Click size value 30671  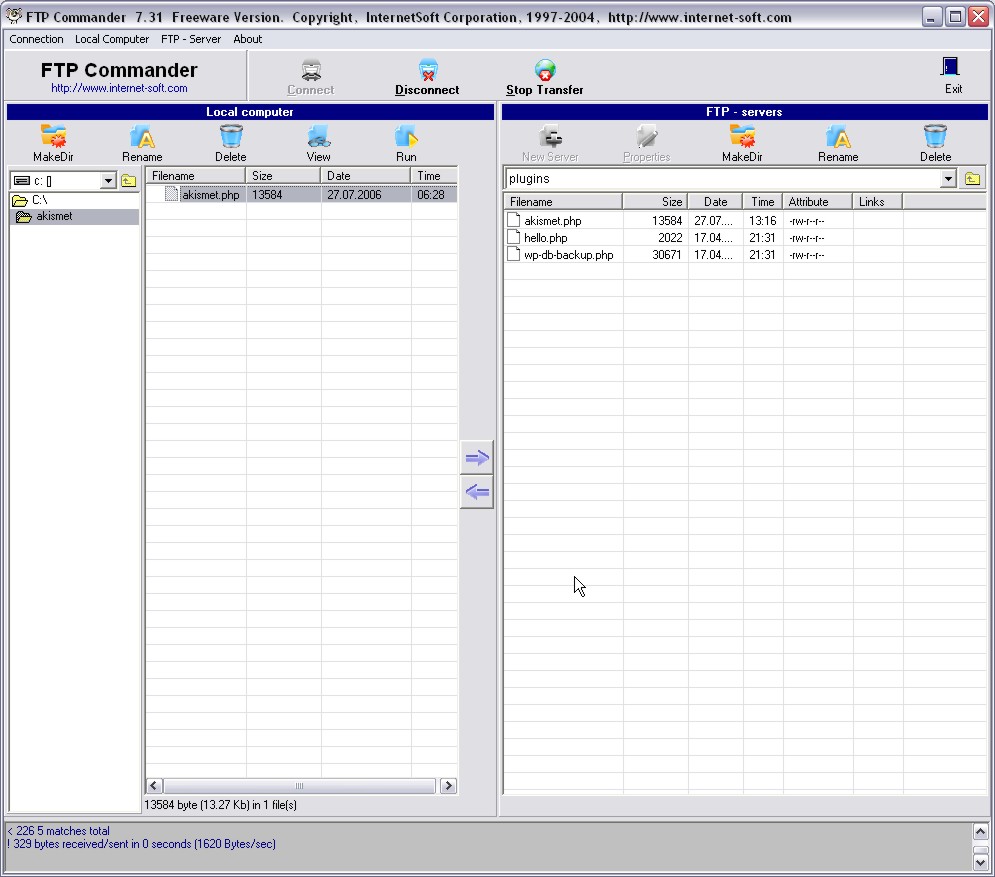click(x=667, y=255)
